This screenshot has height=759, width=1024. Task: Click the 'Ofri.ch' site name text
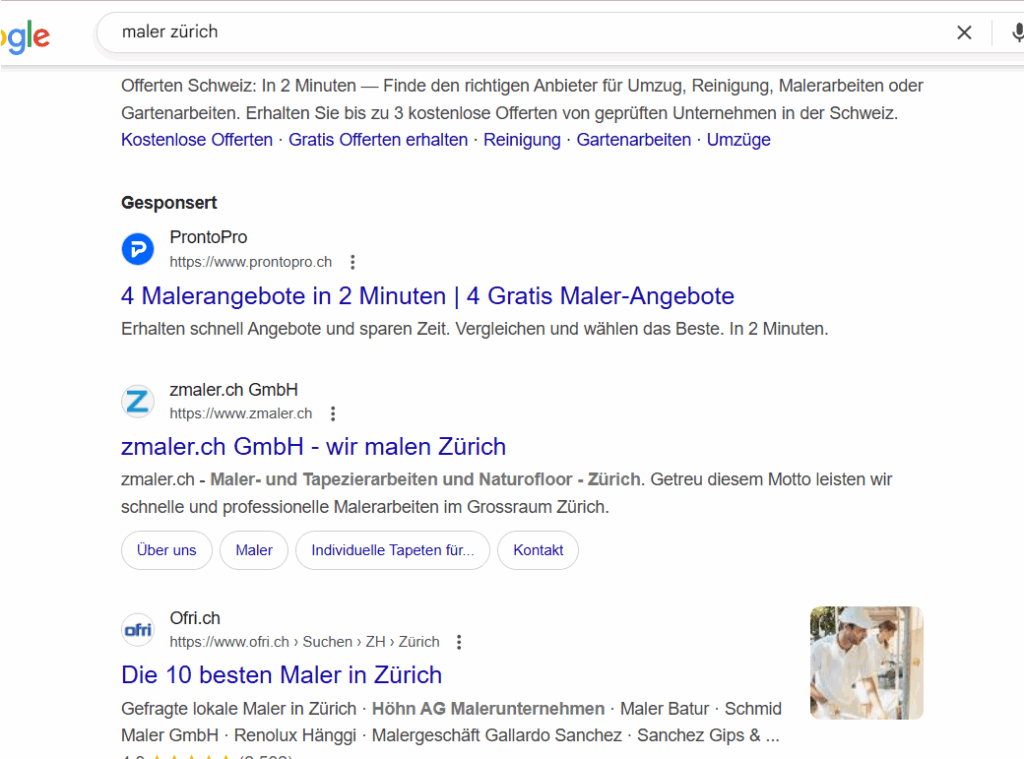pyautogui.click(x=195, y=618)
